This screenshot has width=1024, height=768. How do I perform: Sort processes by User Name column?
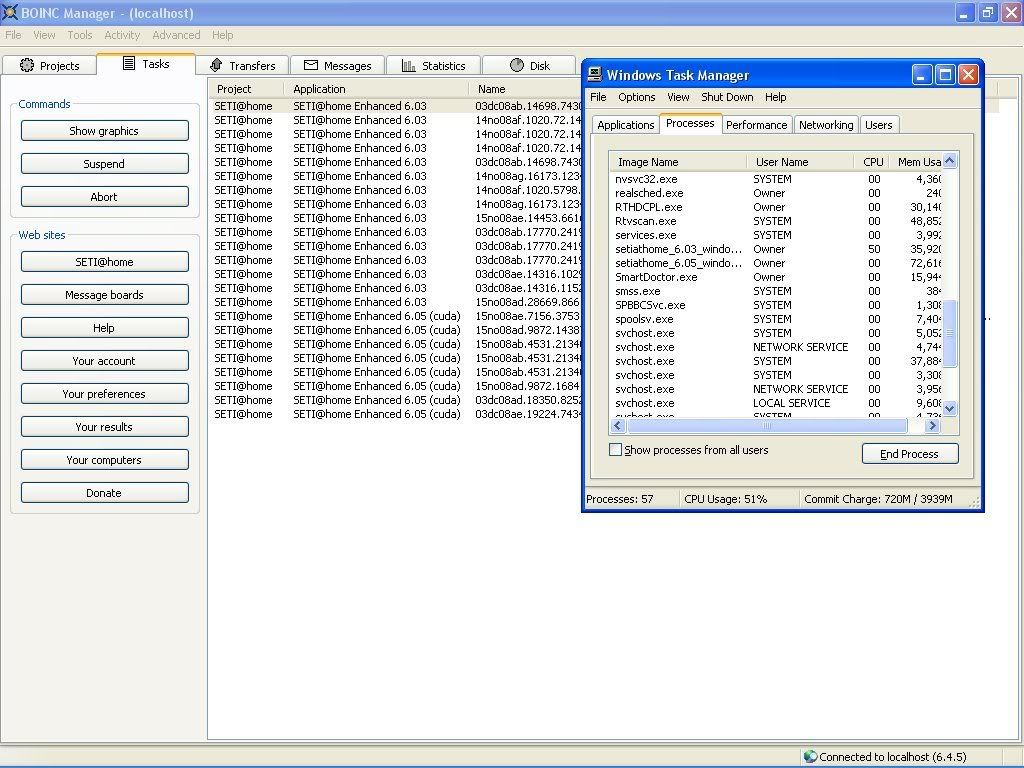[x=800, y=162]
